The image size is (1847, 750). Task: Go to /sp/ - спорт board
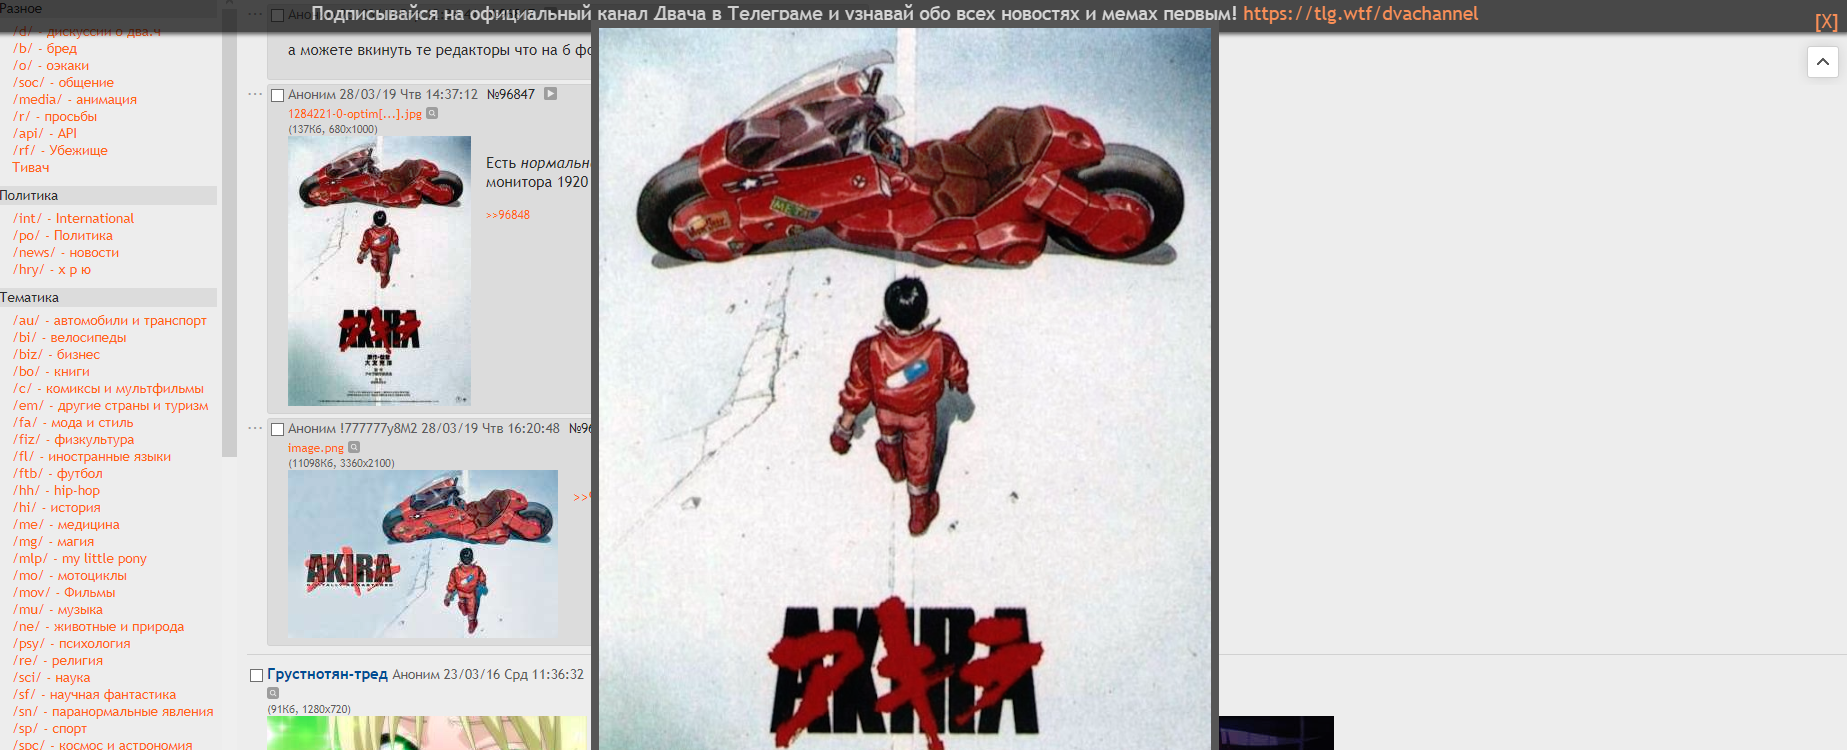(50, 728)
